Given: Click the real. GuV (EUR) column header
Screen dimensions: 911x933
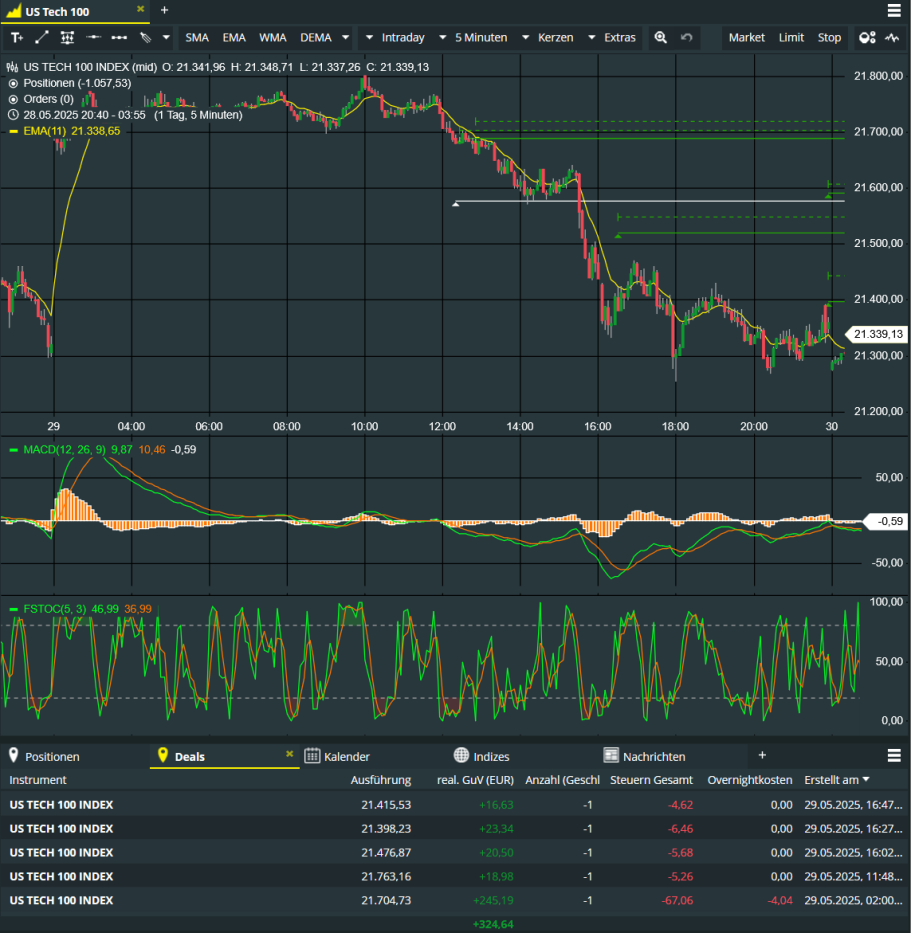Looking at the screenshot, I should coord(475,780).
